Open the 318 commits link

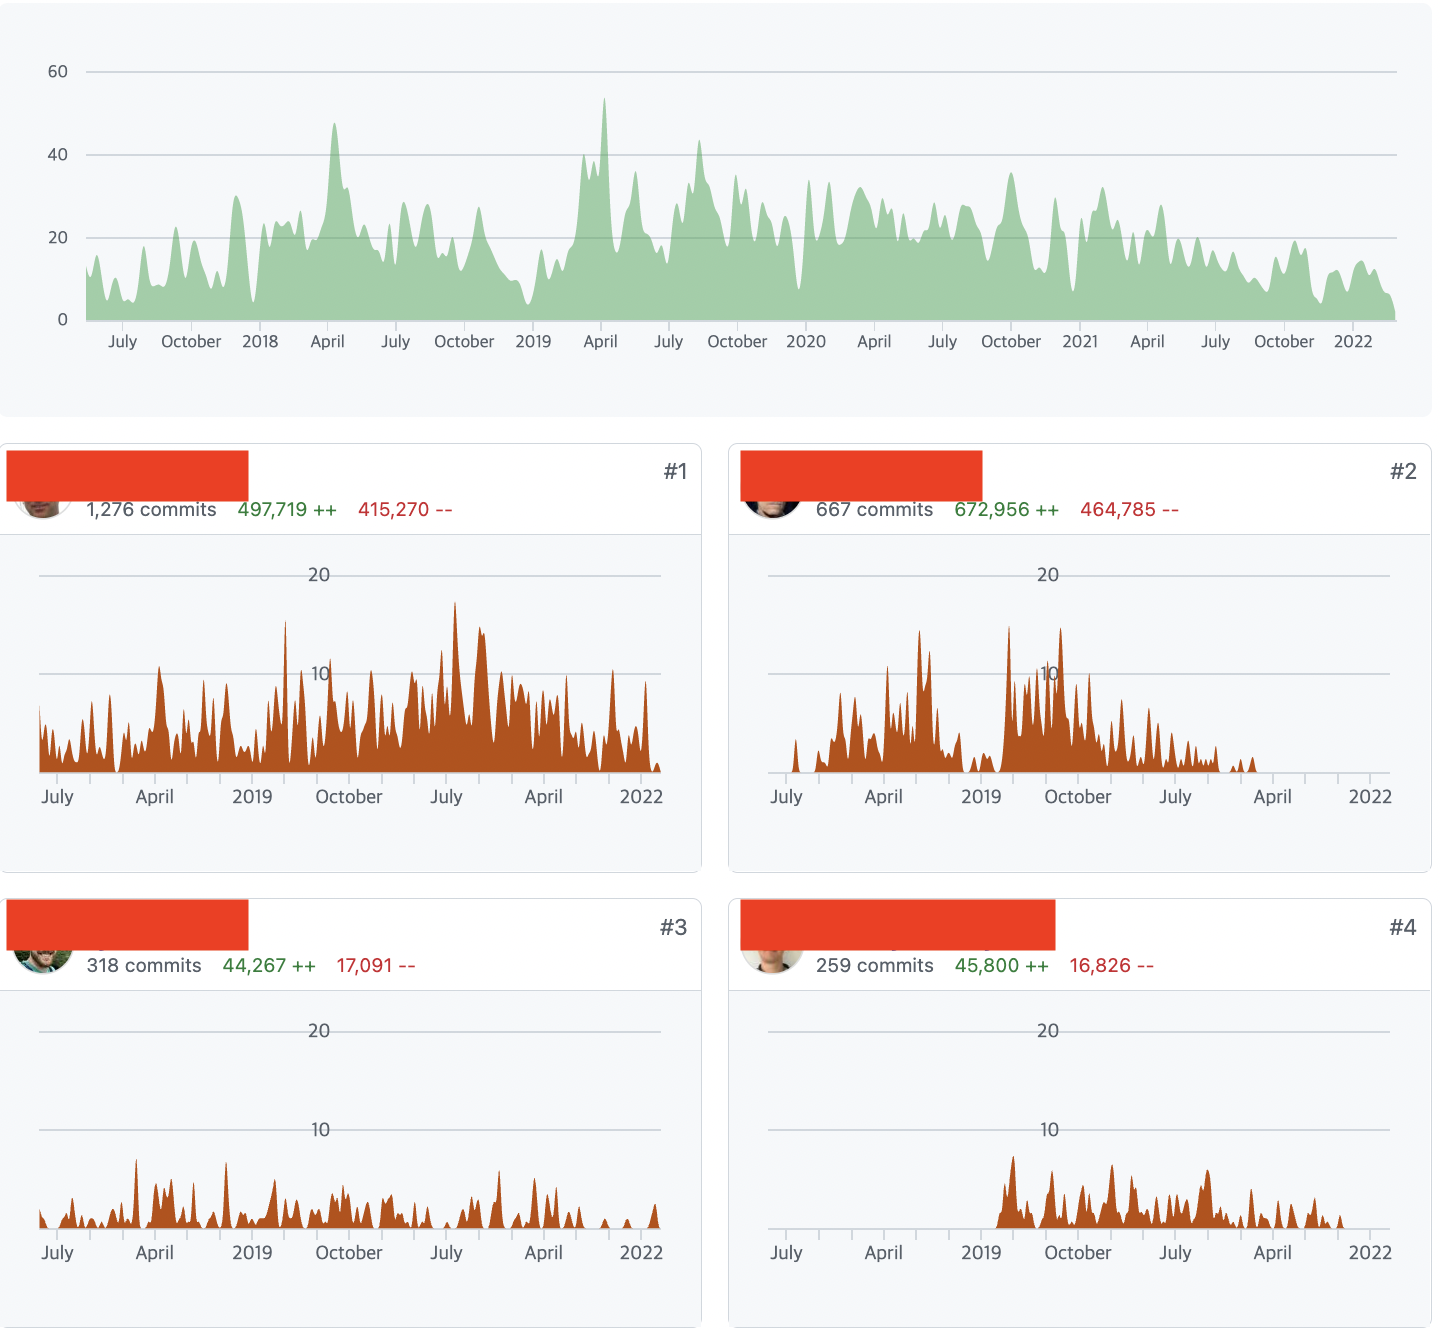[x=144, y=965]
